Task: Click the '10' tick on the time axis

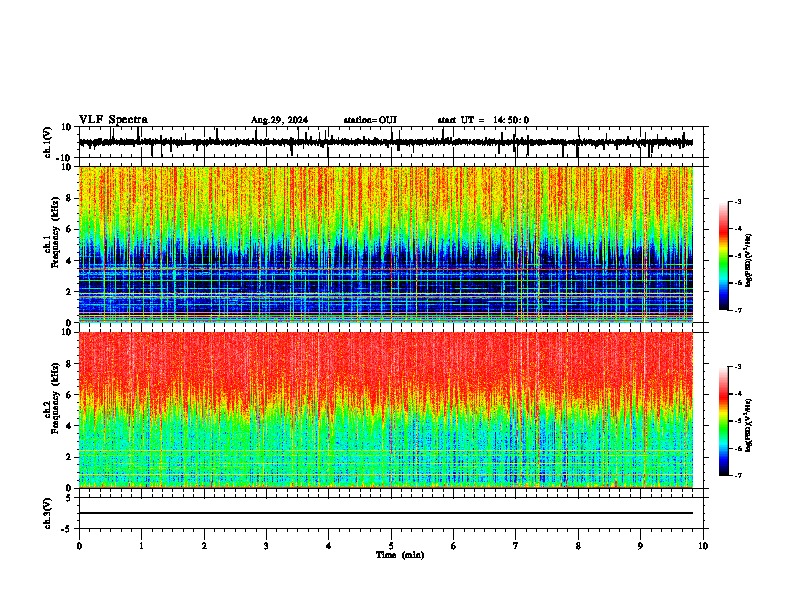Action: click(x=703, y=546)
